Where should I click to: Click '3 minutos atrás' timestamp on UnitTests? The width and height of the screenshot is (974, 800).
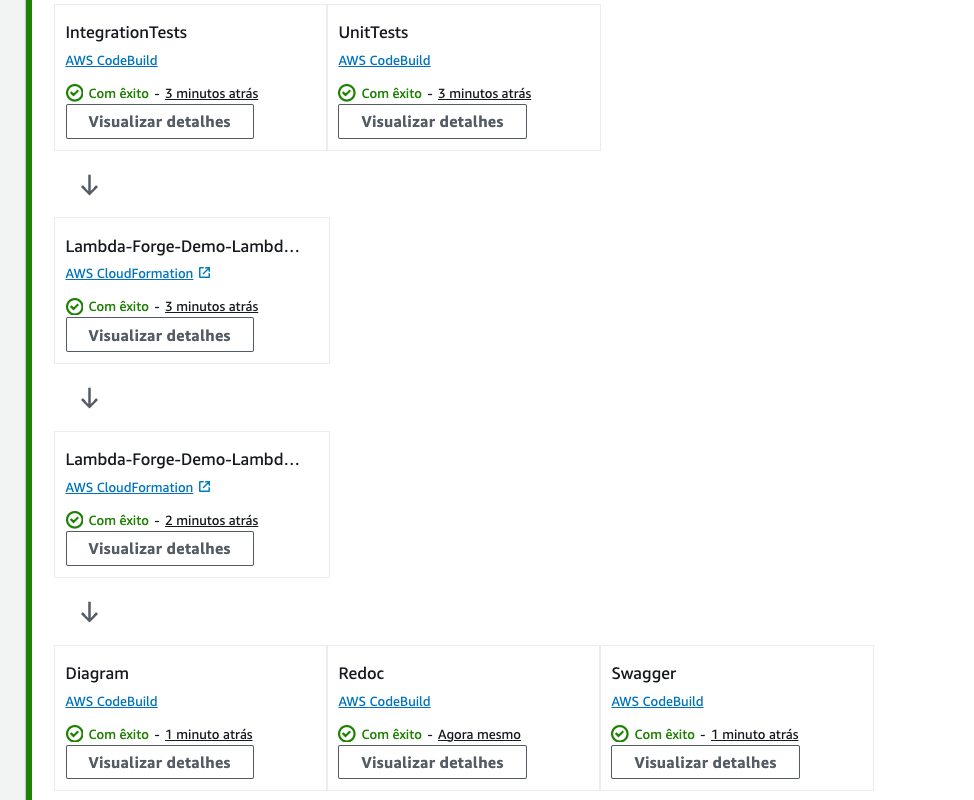click(484, 93)
